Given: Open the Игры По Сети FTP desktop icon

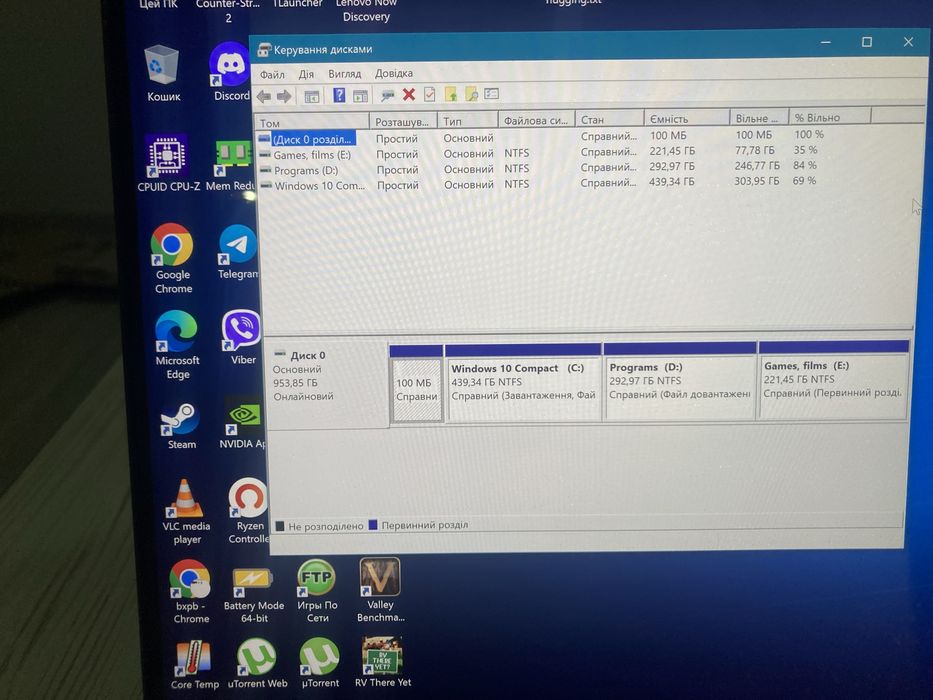Looking at the screenshot, I should [x=317, y=592].
